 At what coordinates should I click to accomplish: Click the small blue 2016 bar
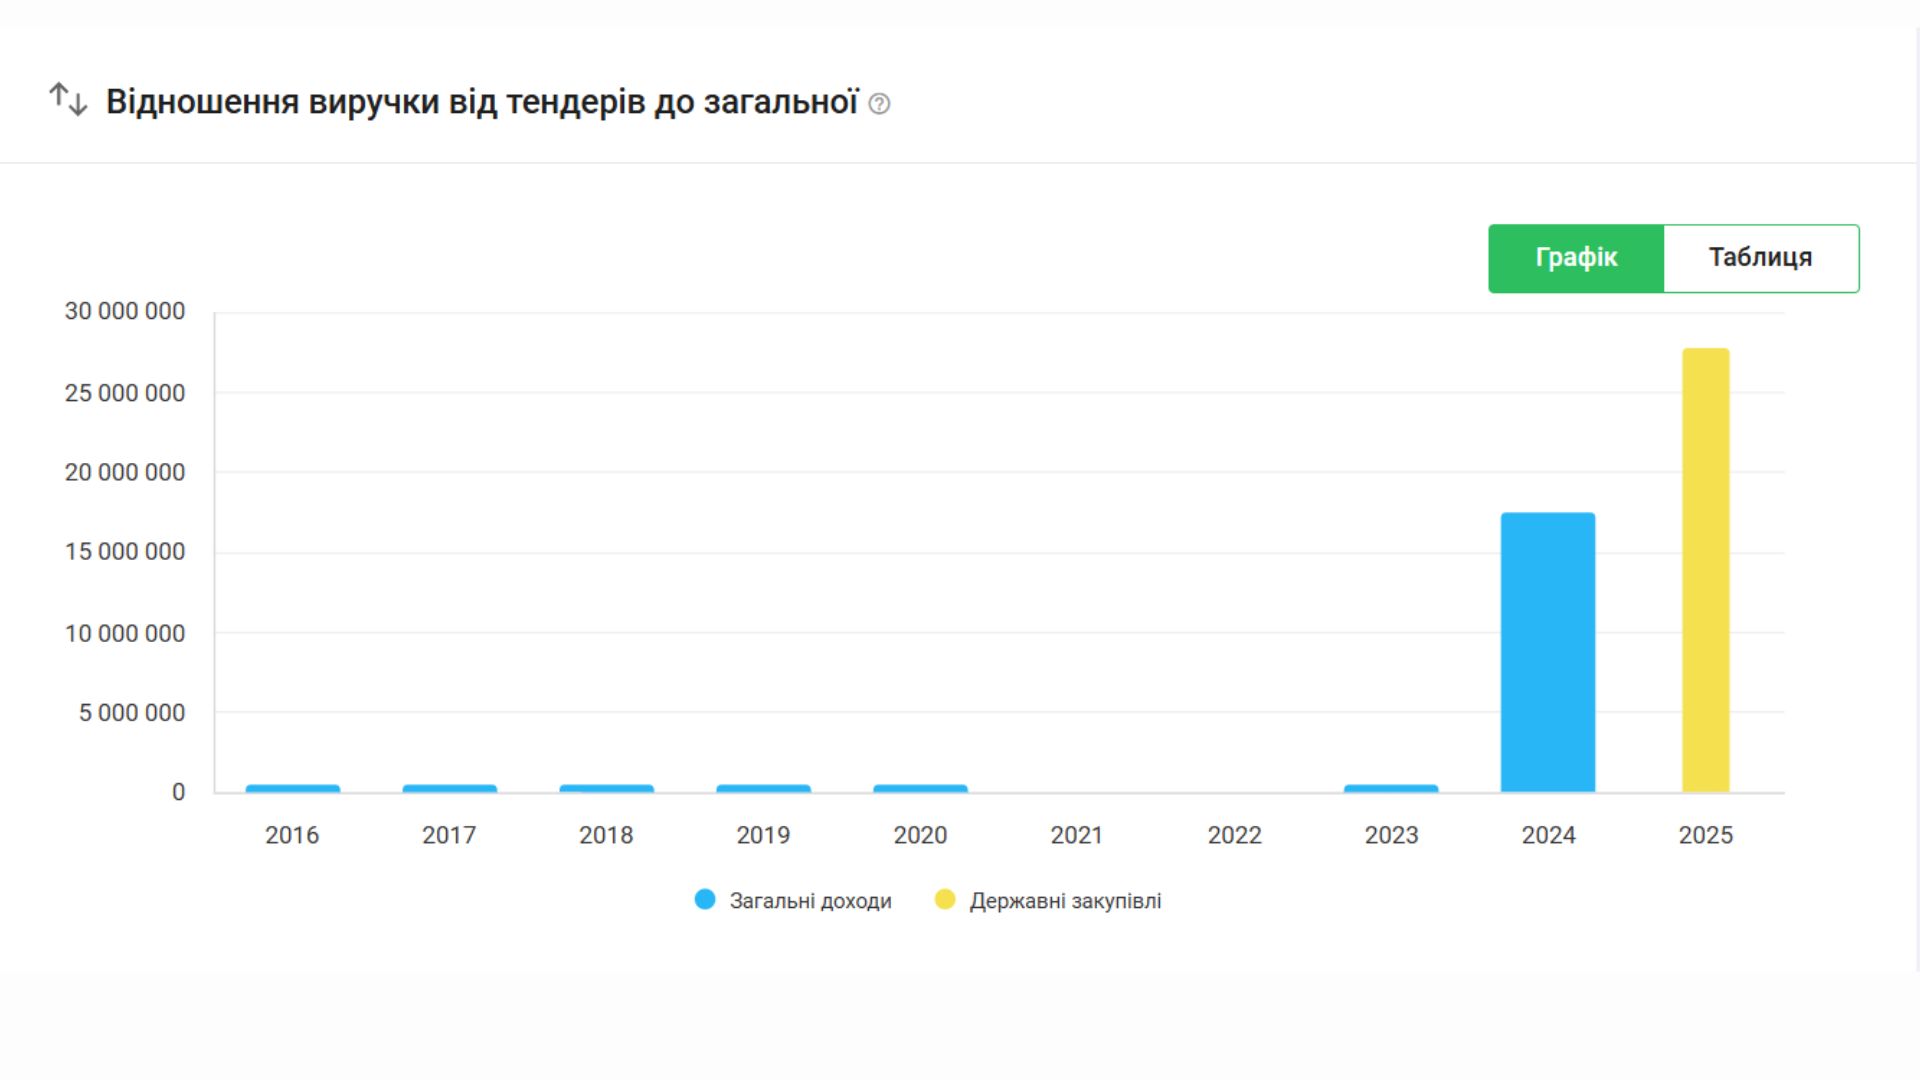click(293, 789)
